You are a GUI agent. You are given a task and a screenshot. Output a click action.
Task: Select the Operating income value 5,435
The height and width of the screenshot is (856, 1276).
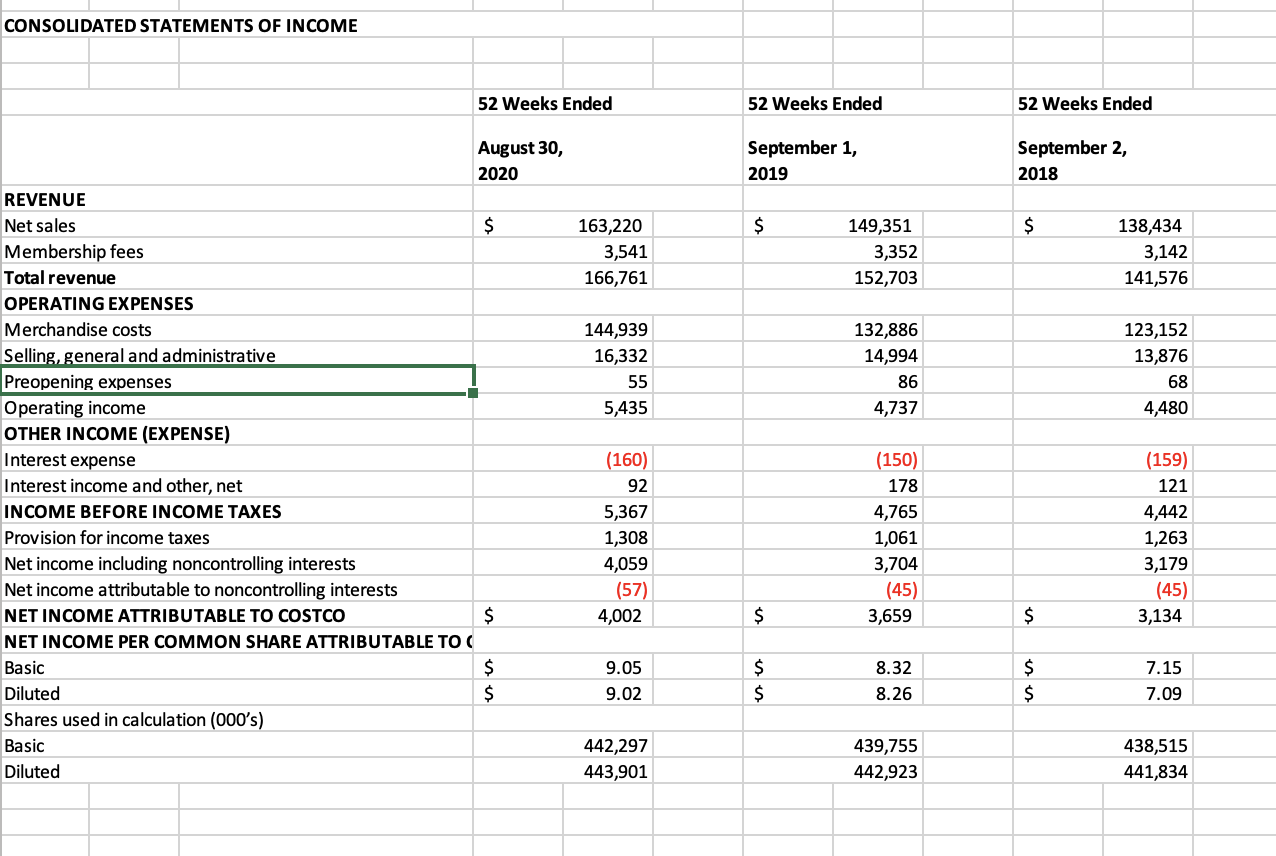580,407
